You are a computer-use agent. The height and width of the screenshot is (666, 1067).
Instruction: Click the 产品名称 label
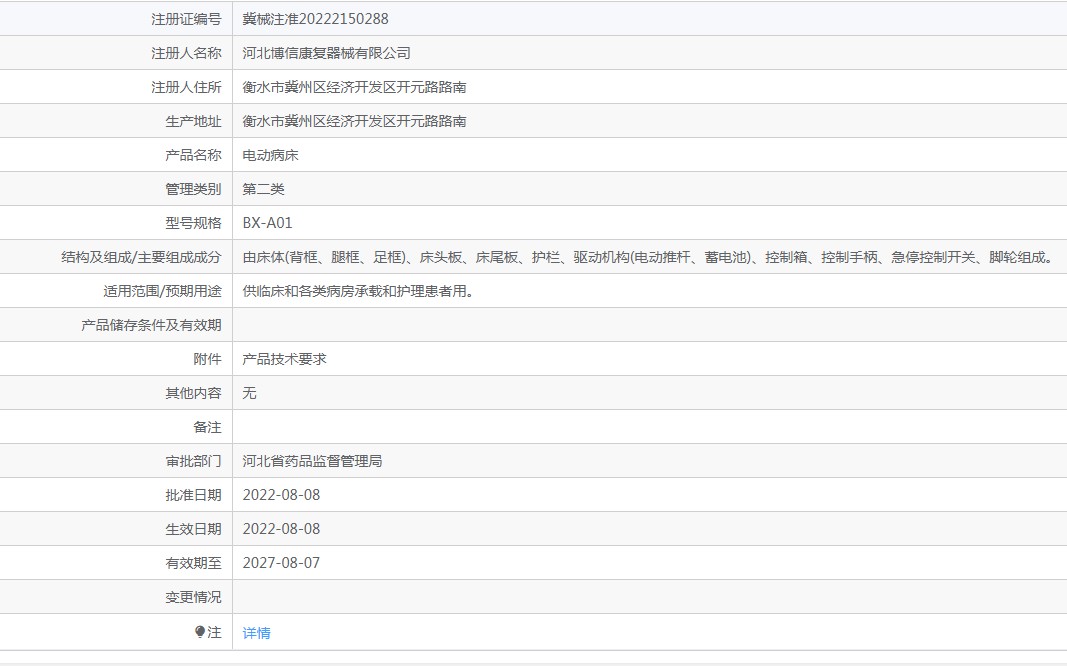(193, 155)
